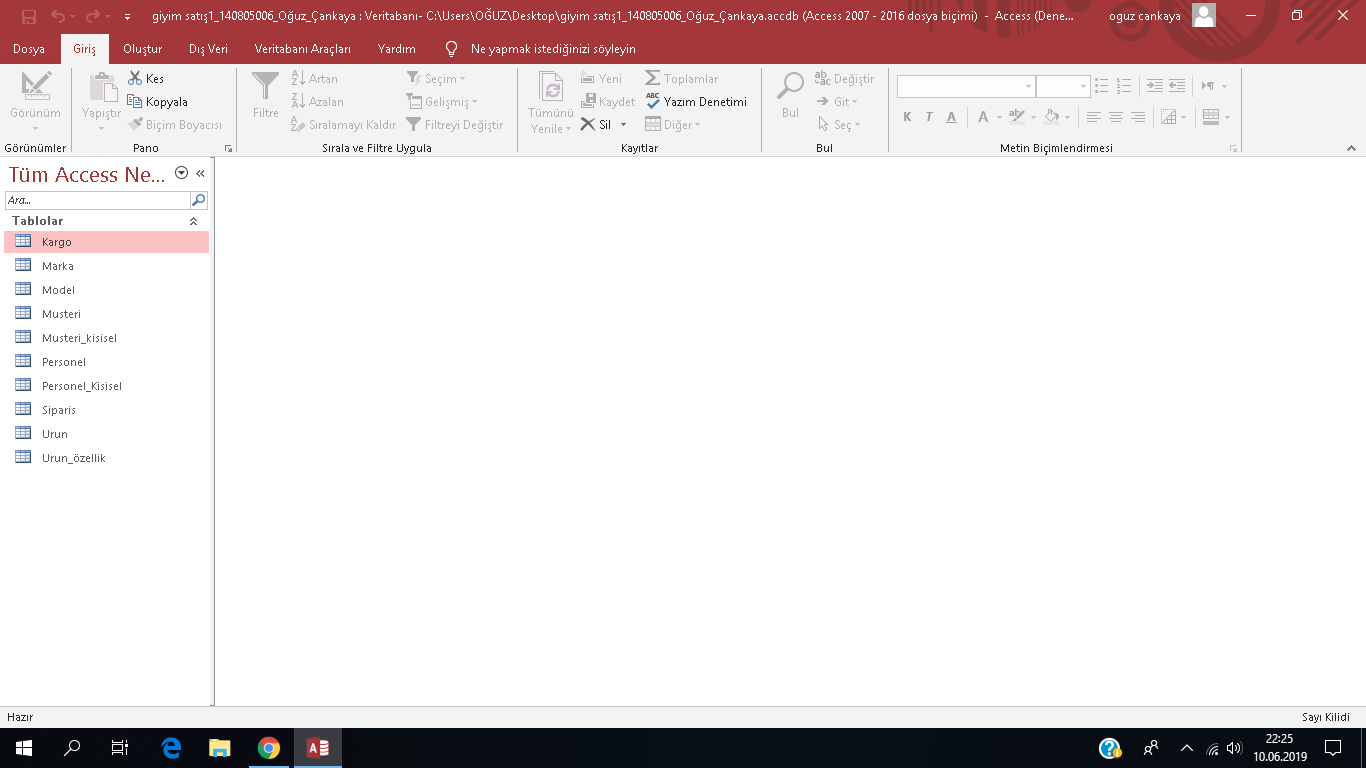This screenshot has height=768, width=1366.
Task: Click the Veritabanı Araçları tab
Action: coord(302,49)
